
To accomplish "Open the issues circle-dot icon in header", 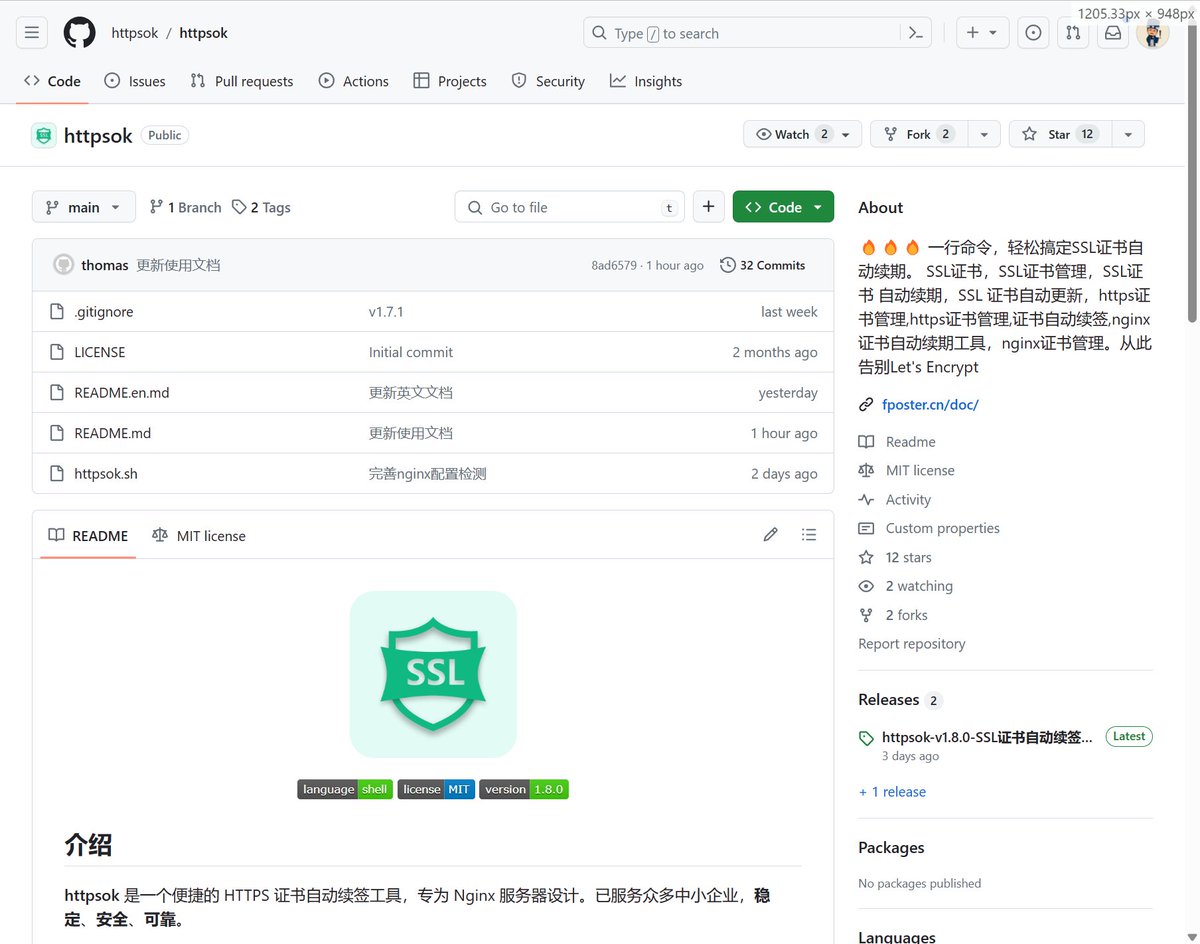I will (x=1033, y=33).
